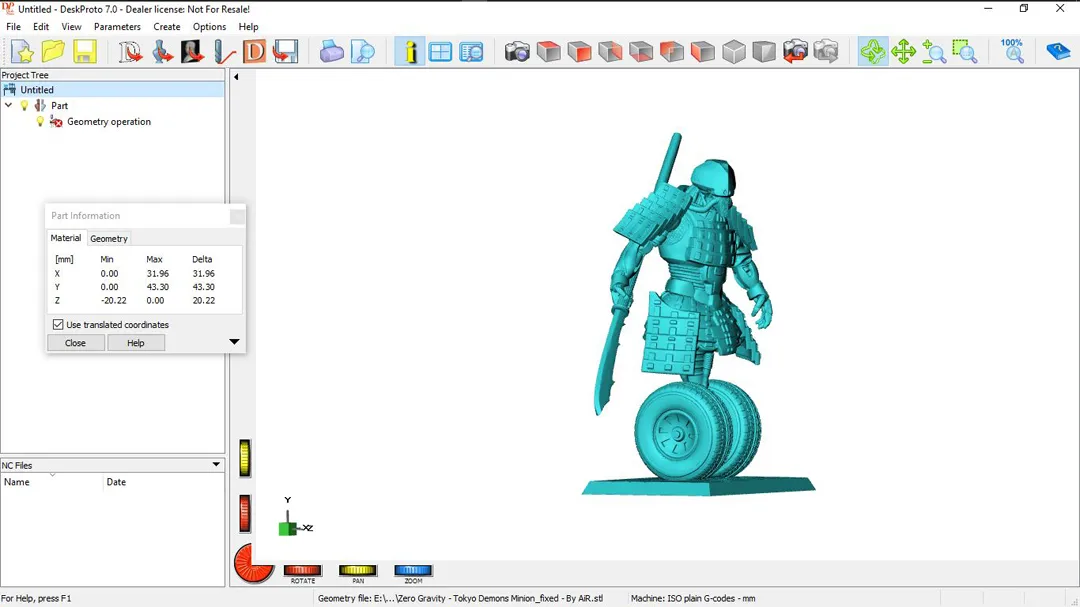
Task: Open the Options menu
Action: 209,27
